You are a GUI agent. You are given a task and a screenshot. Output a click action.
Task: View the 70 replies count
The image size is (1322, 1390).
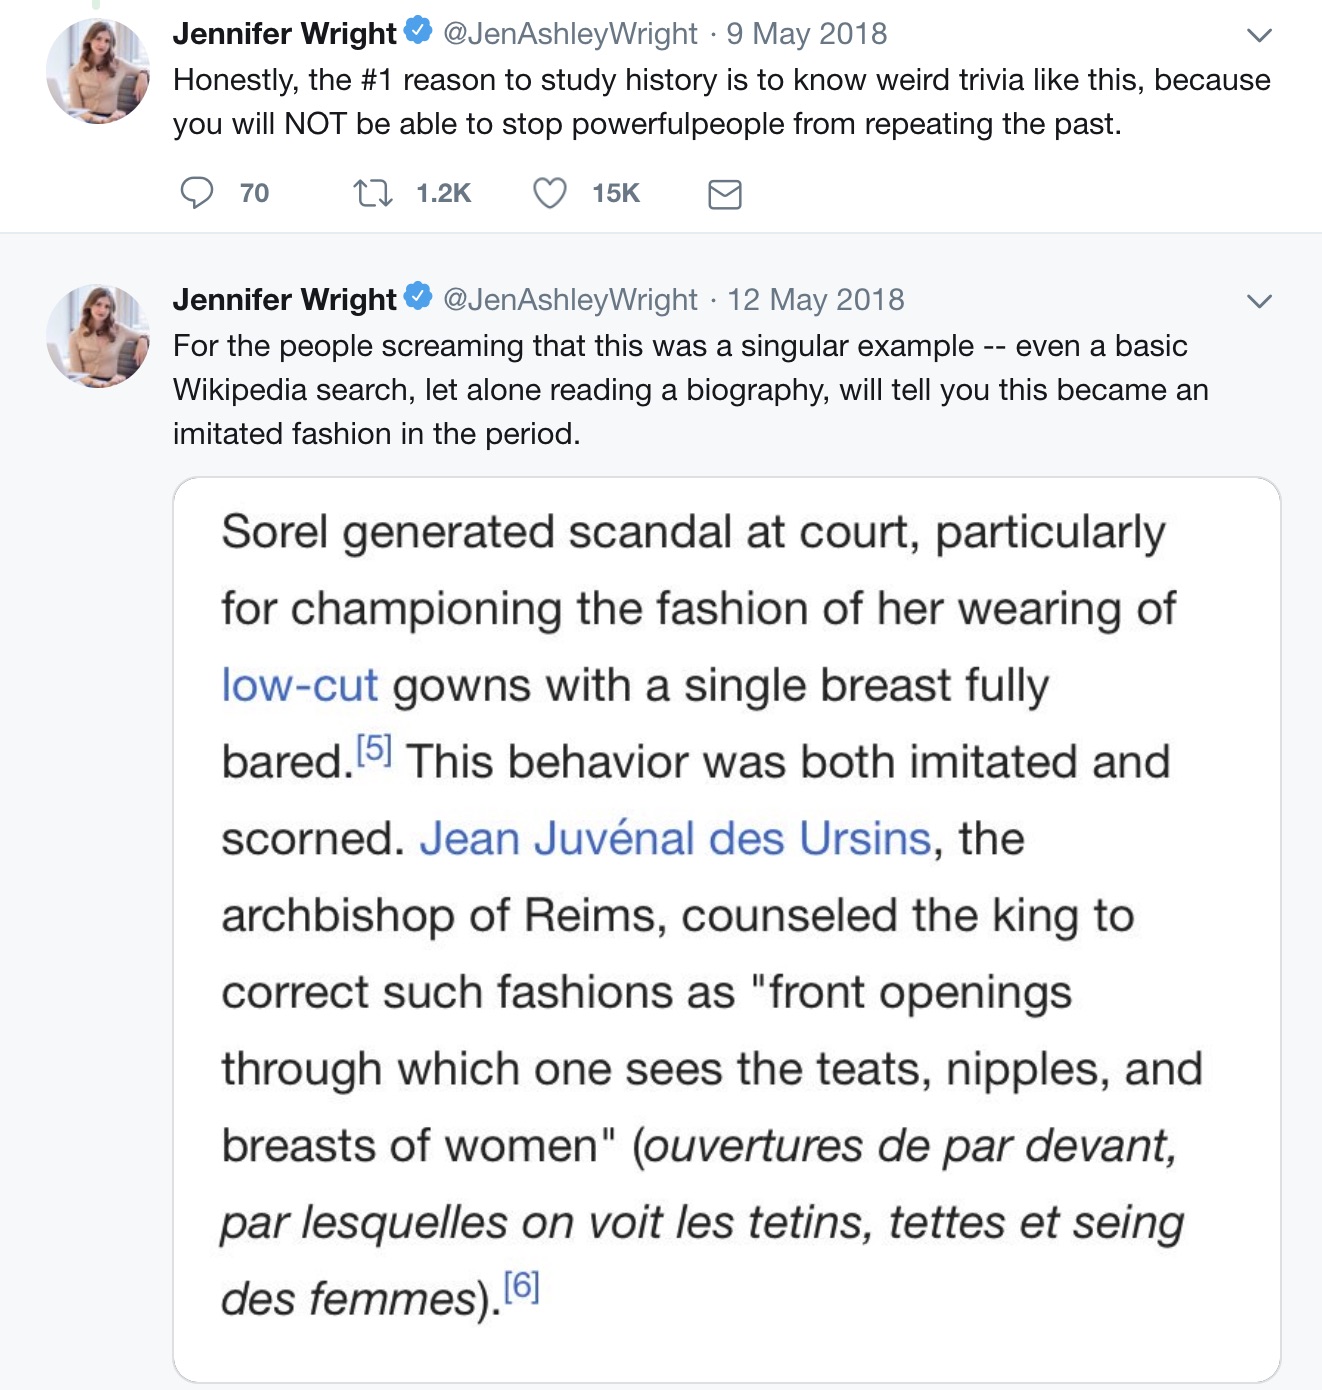tap(254, 193)
